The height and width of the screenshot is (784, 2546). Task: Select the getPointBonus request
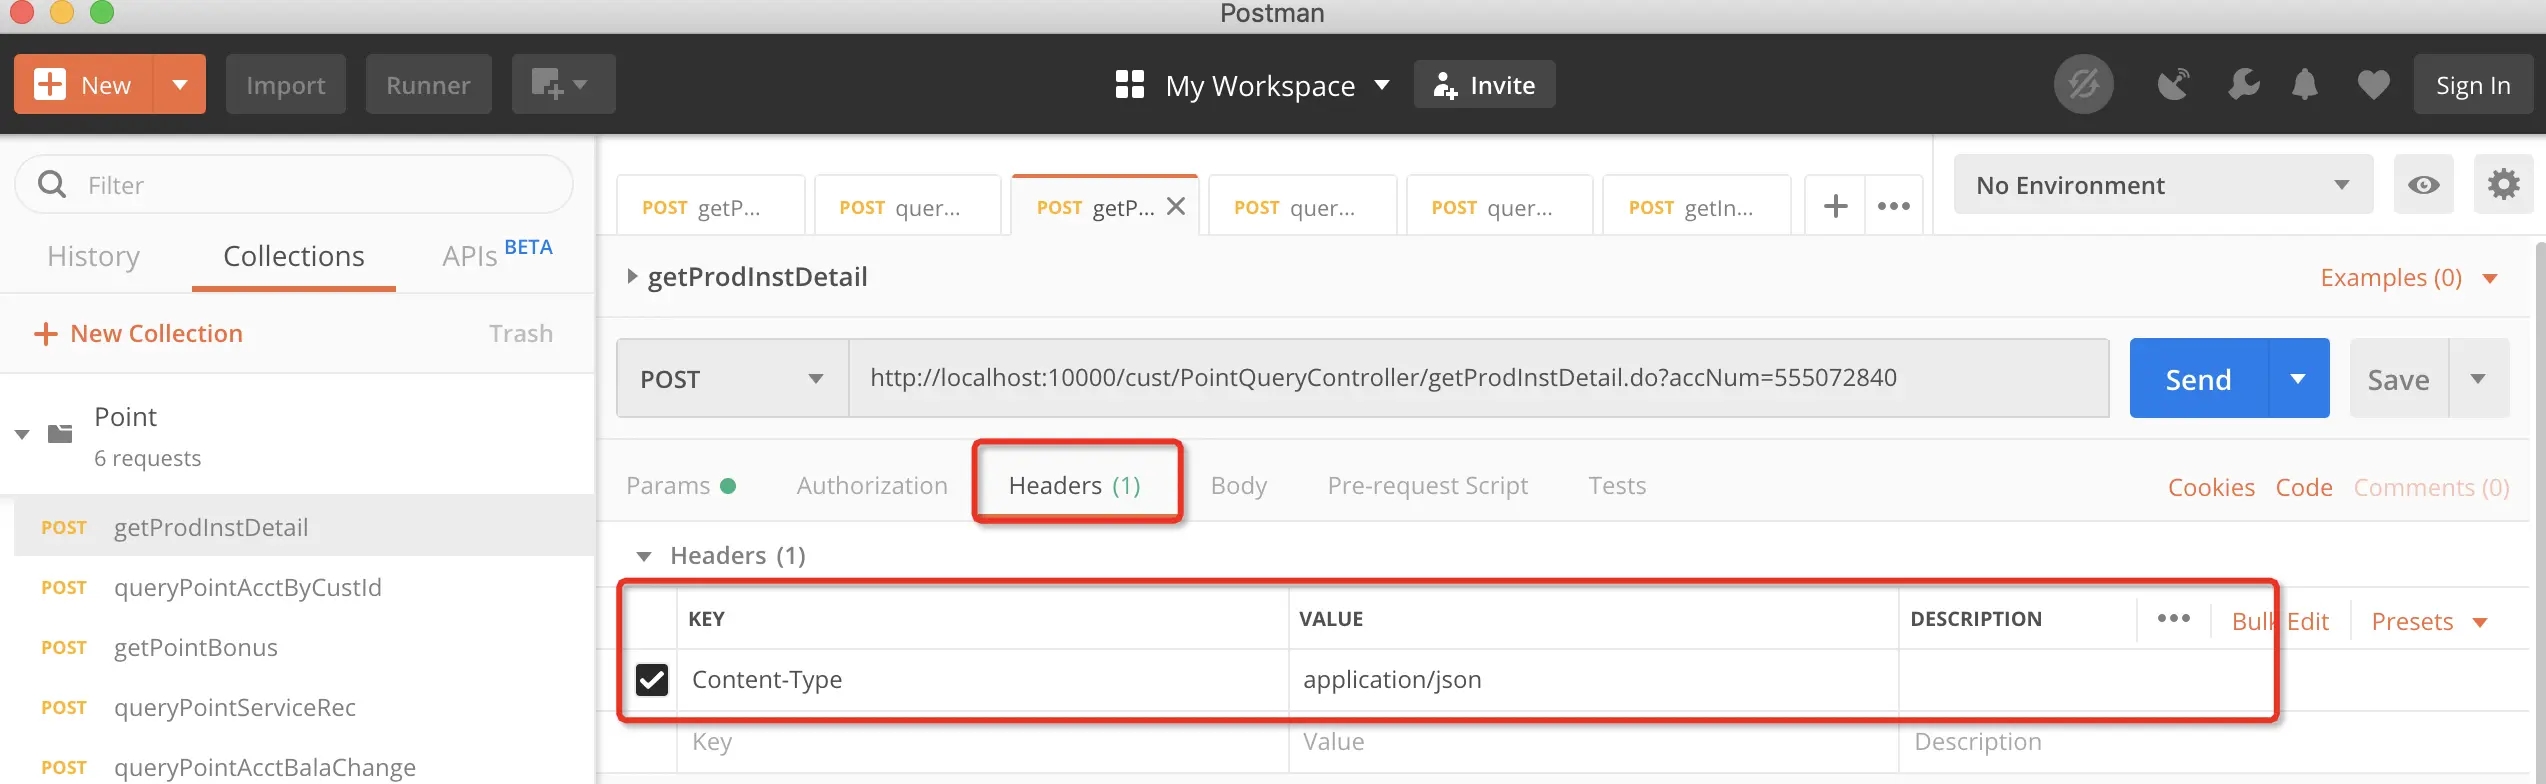(x=304, y=647)
